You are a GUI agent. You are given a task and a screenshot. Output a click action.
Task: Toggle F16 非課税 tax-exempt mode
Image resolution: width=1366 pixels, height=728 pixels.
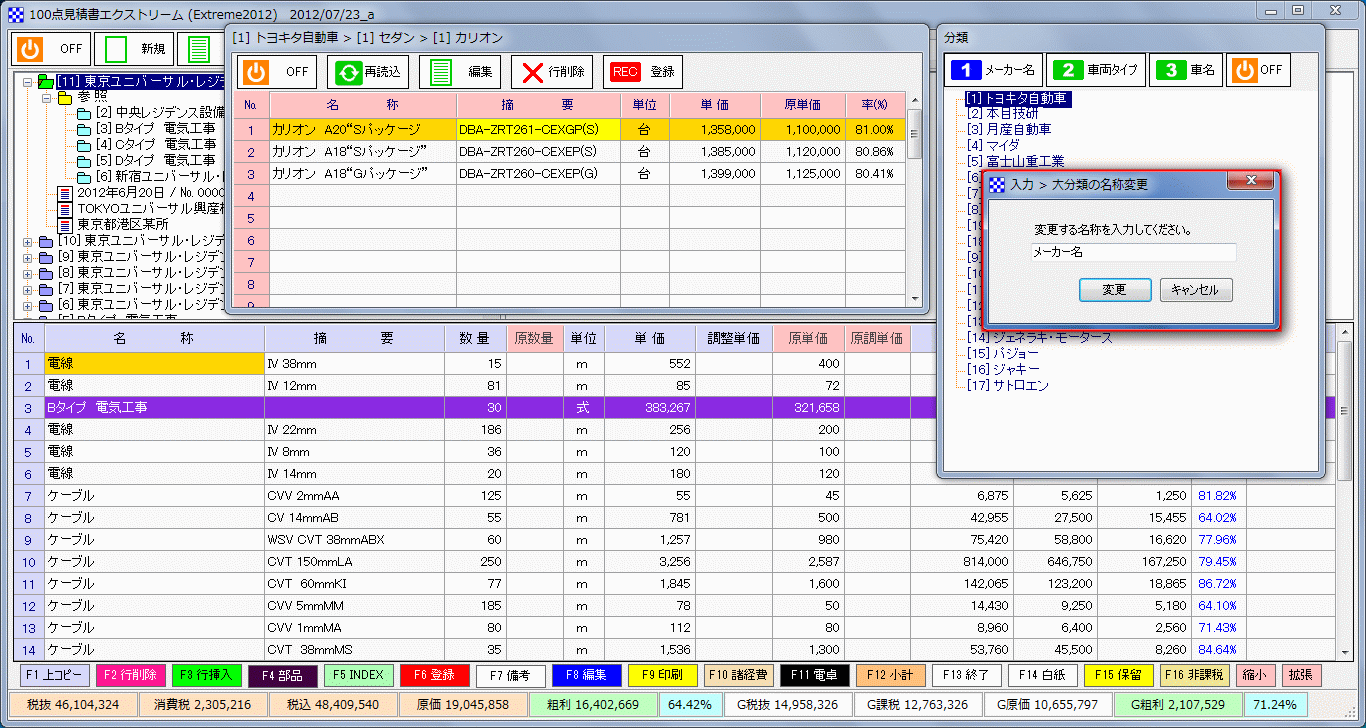point(1195,675)
